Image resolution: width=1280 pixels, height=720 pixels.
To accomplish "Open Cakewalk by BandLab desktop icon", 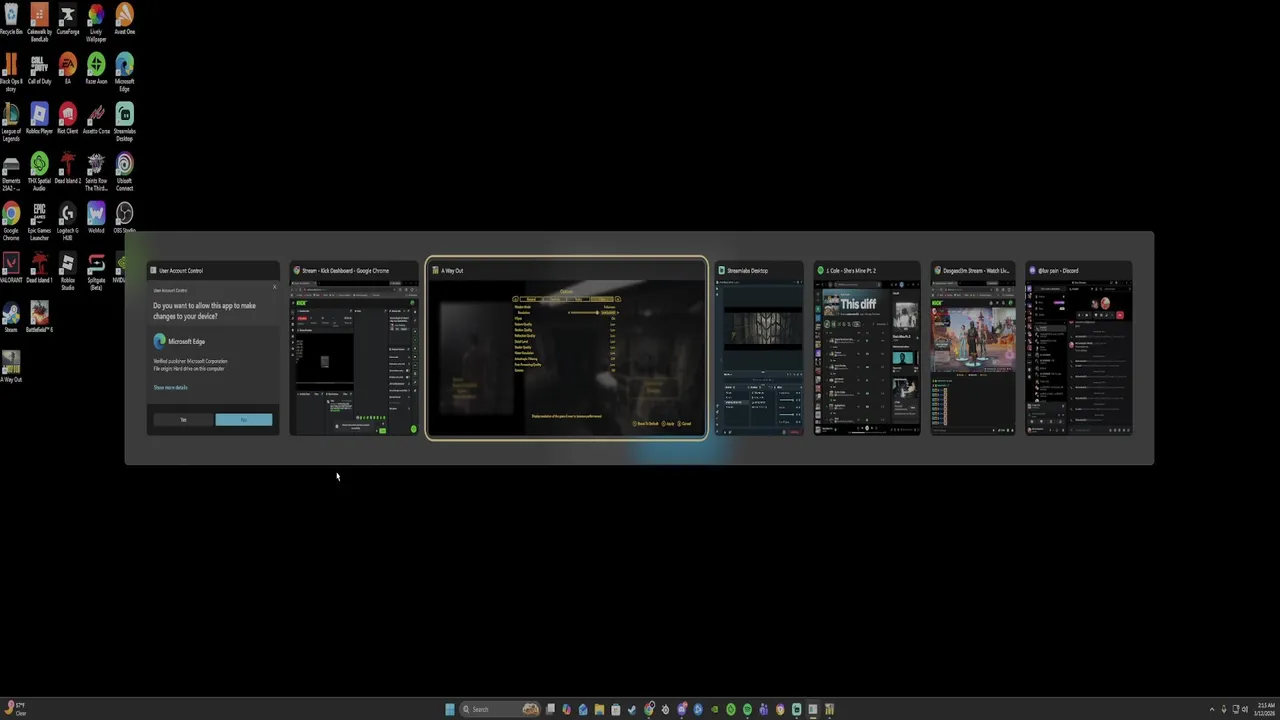I will [39, 22].
